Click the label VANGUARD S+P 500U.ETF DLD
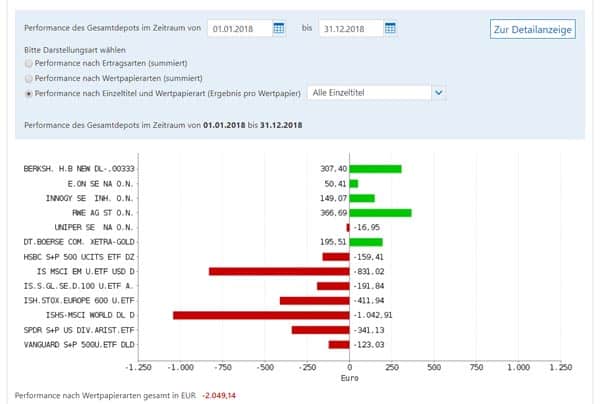This screenshot has height=404, width=600. pos(79,345)
